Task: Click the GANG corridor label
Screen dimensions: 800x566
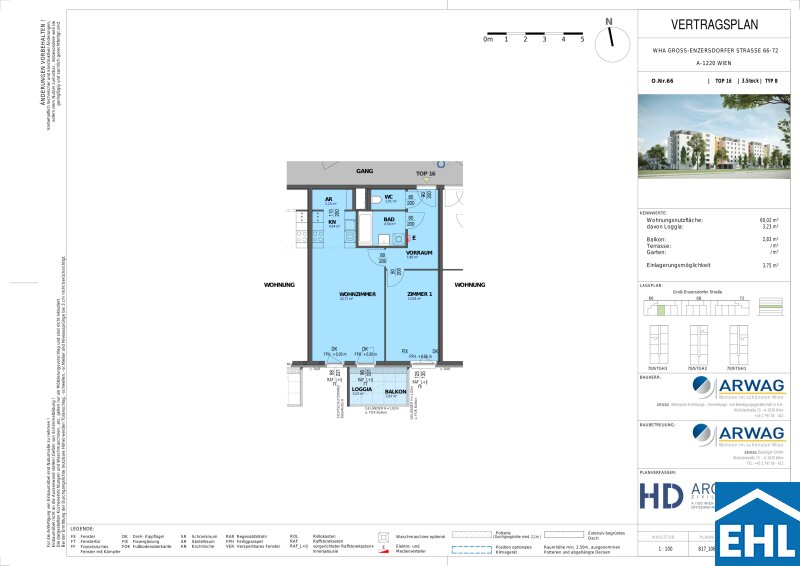Action: point(364,171)
